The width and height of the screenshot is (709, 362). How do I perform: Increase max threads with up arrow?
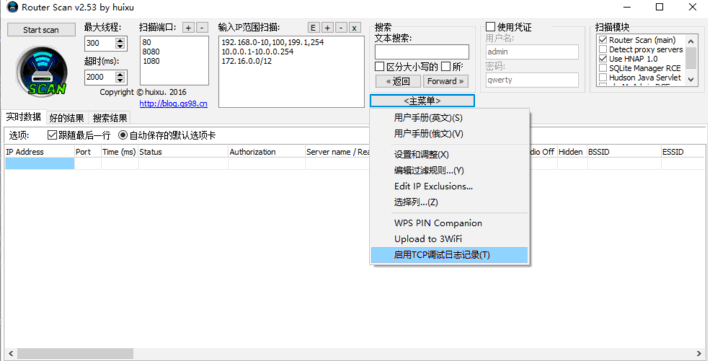click(x=120, y=41)
